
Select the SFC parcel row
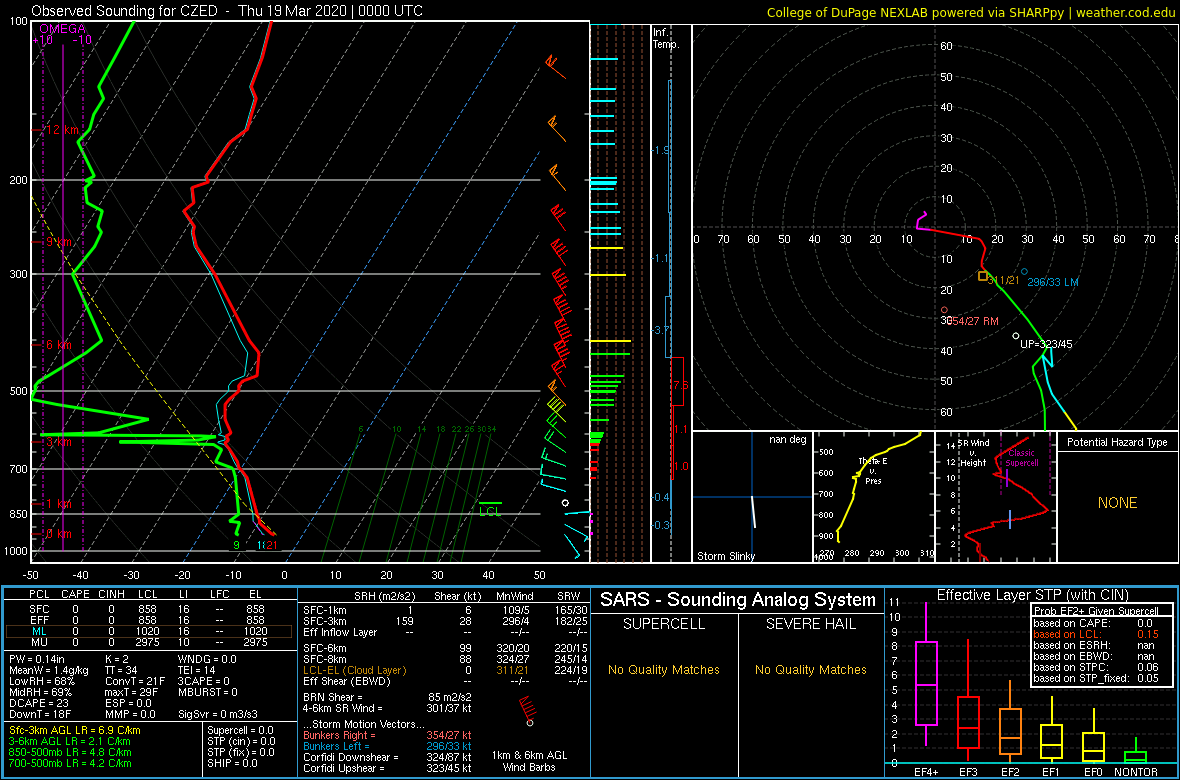point(149,608)
